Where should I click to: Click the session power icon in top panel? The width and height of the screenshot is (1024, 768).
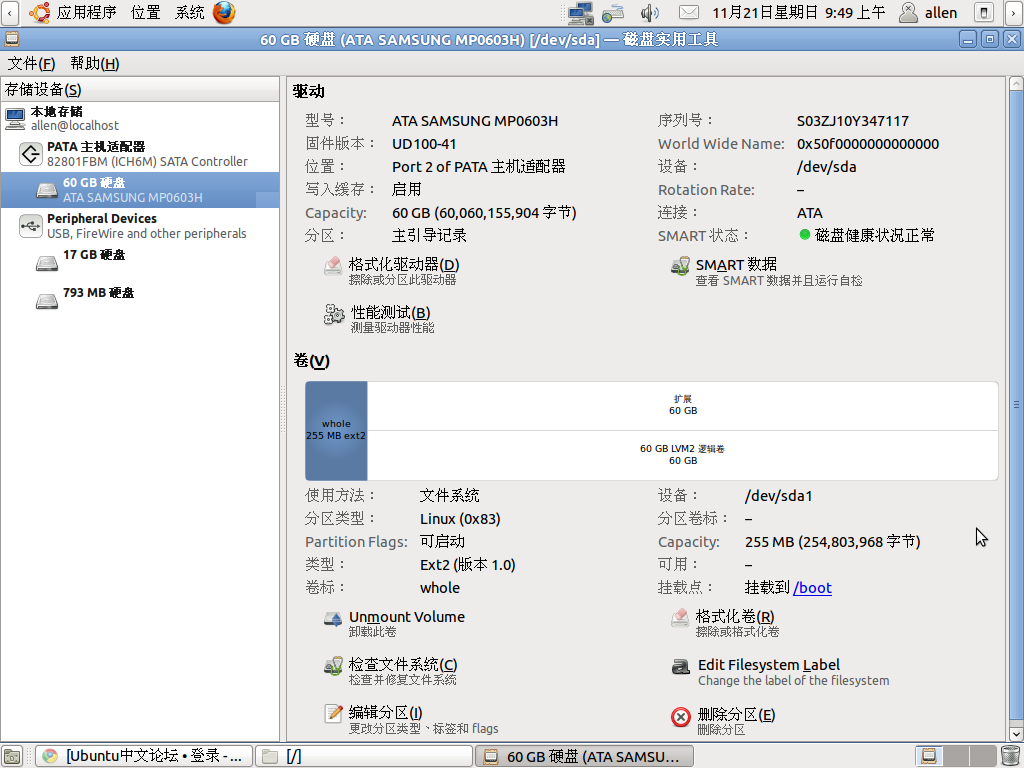click(984, 12)
